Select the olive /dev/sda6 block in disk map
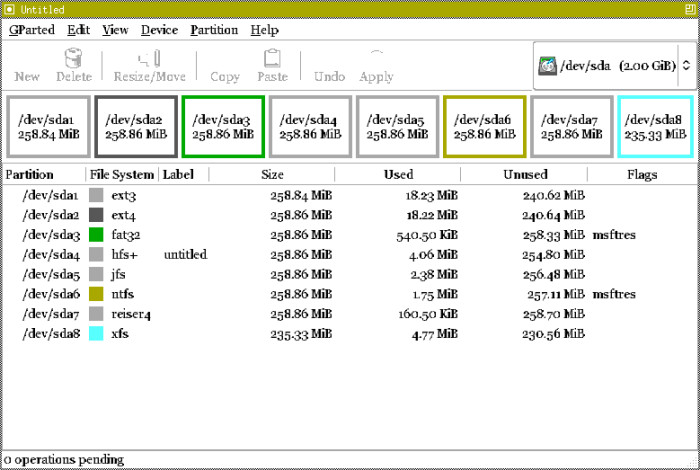This screenshot has width=700, height=470. click(x=484, y=127)
